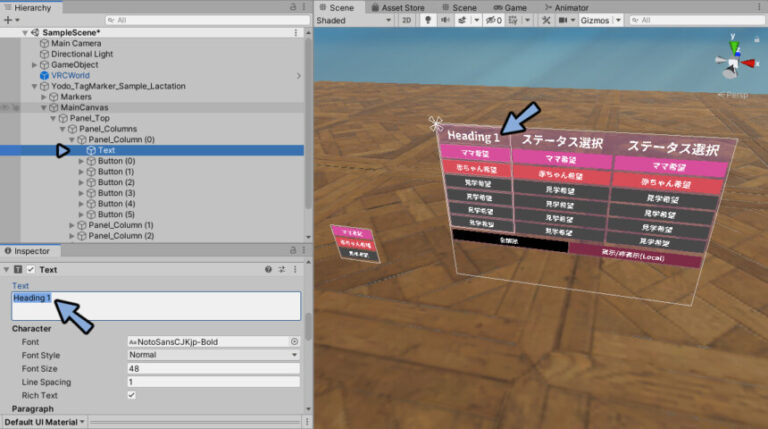Open Text component help reference icon
This screenshot has width=768, height=429.
tap(268, 269)
